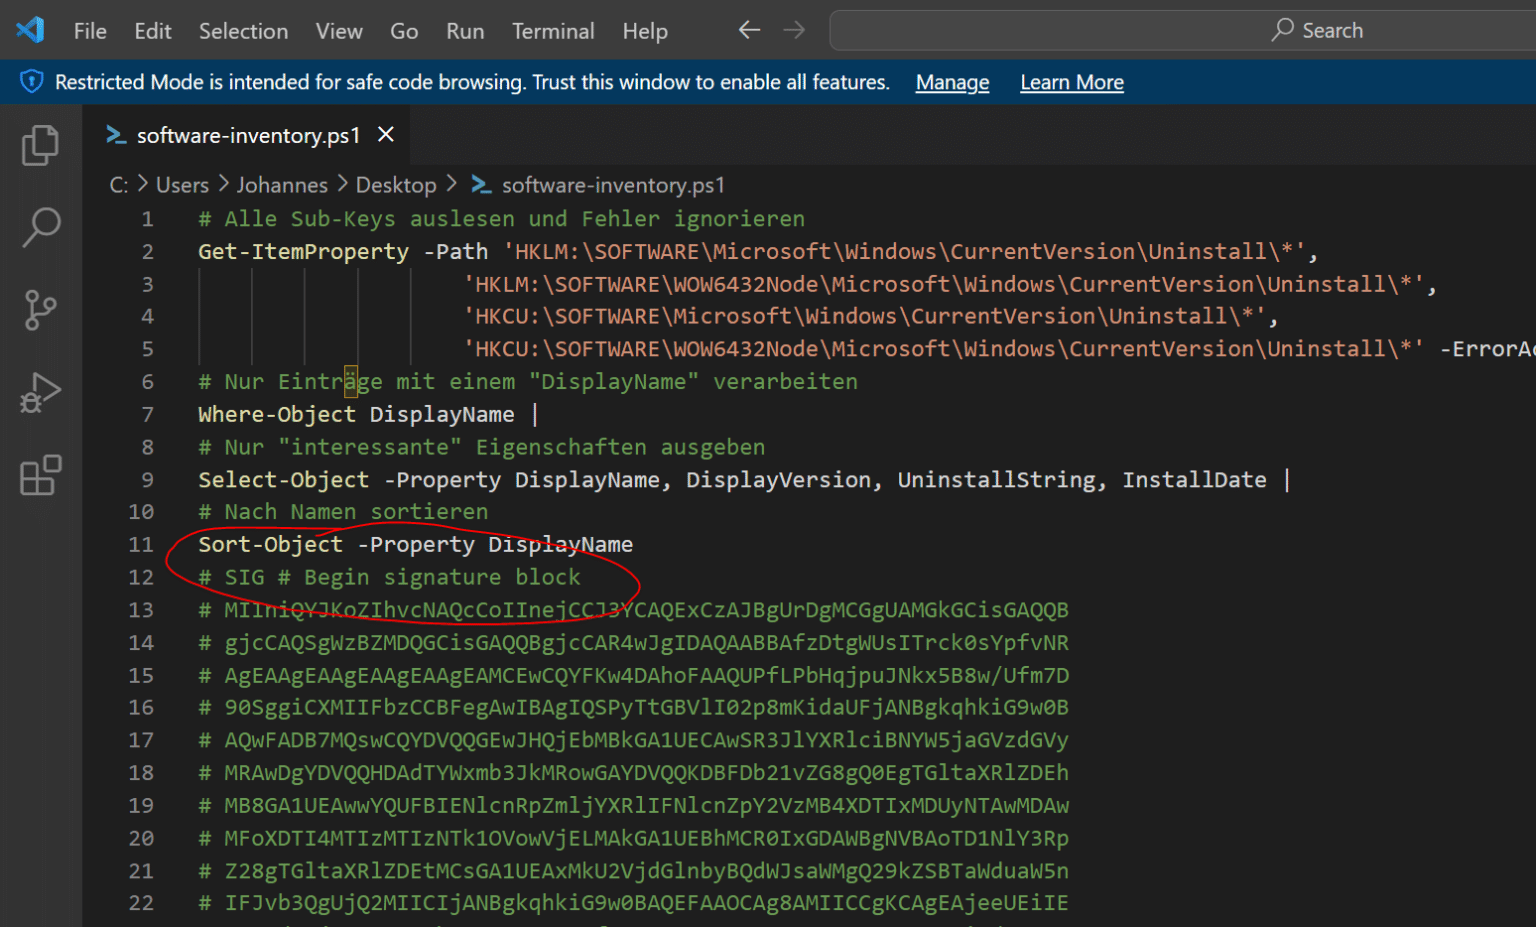Close the software-inventory.ps1 tab

tap(385, 134)
